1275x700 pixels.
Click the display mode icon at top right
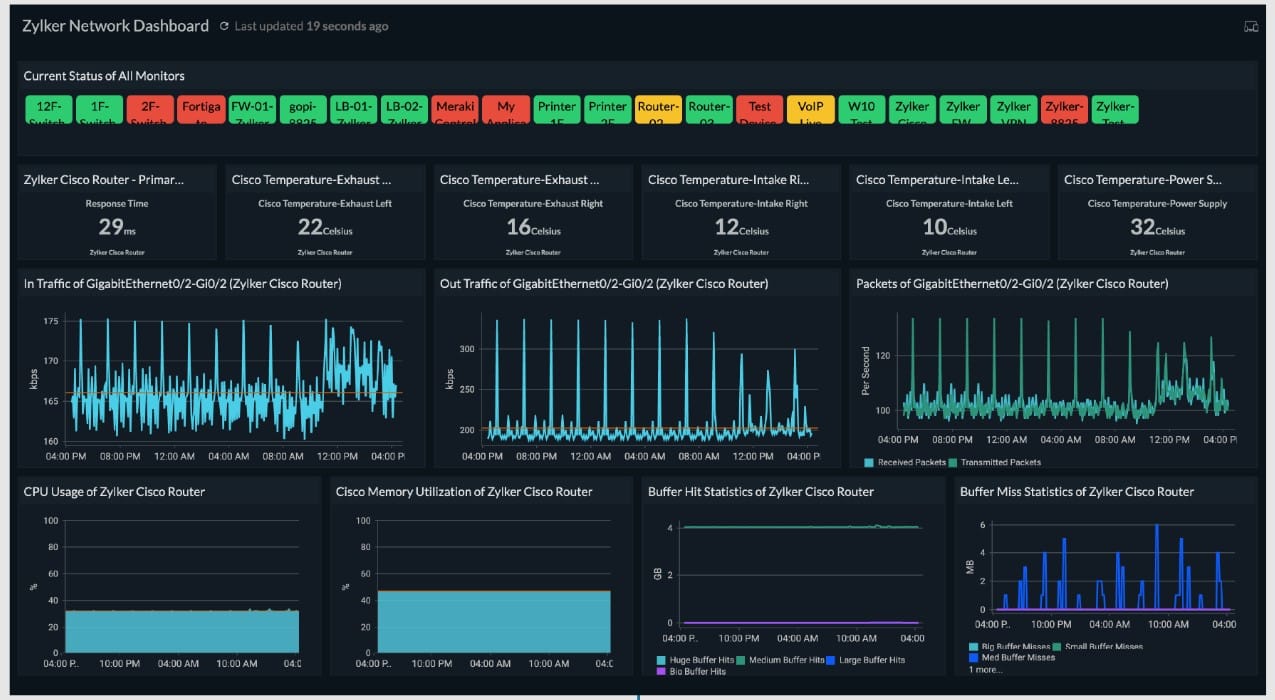pyautogui.click(x=1251, y=26)
